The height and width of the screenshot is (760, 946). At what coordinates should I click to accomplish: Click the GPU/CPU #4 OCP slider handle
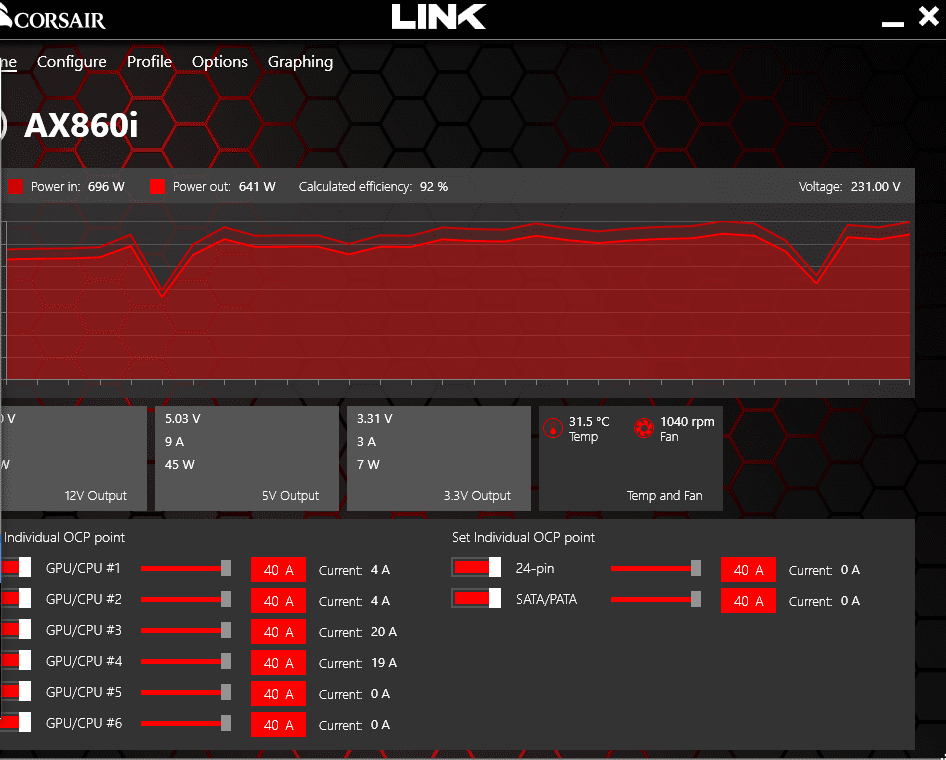point(226,661)
